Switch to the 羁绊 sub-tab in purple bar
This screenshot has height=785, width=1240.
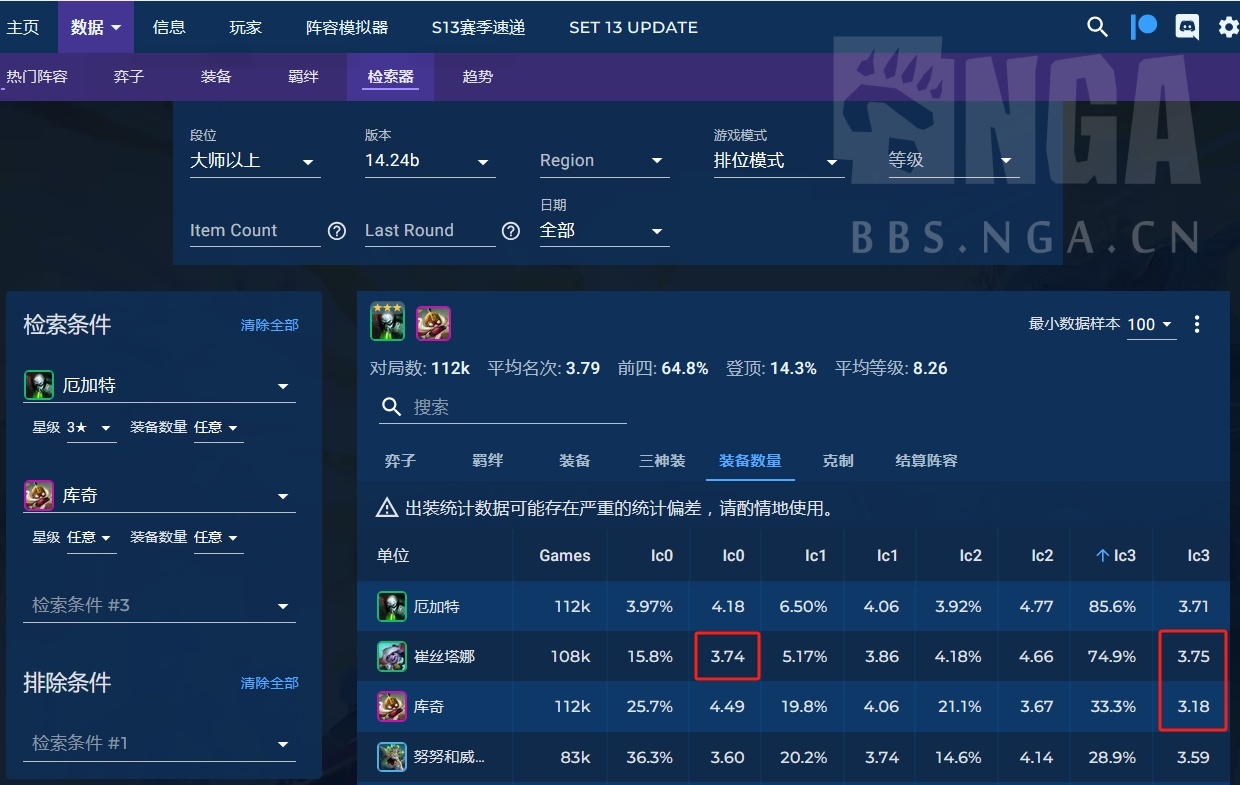303,76
